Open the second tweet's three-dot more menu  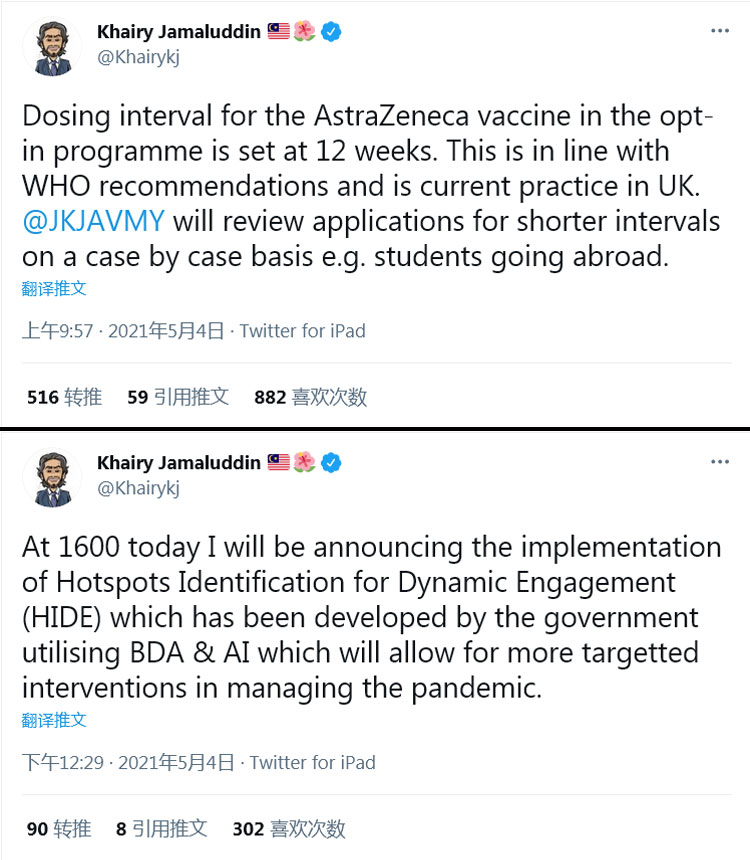[x=719, y=462]
